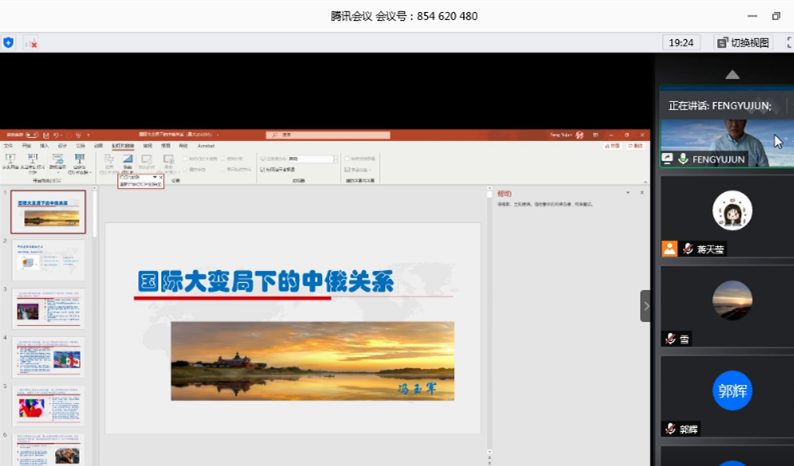Select slide 1 thumbnail in slide panel
The height and width of the screenshot is (466, 794).
tap(48, 212)
